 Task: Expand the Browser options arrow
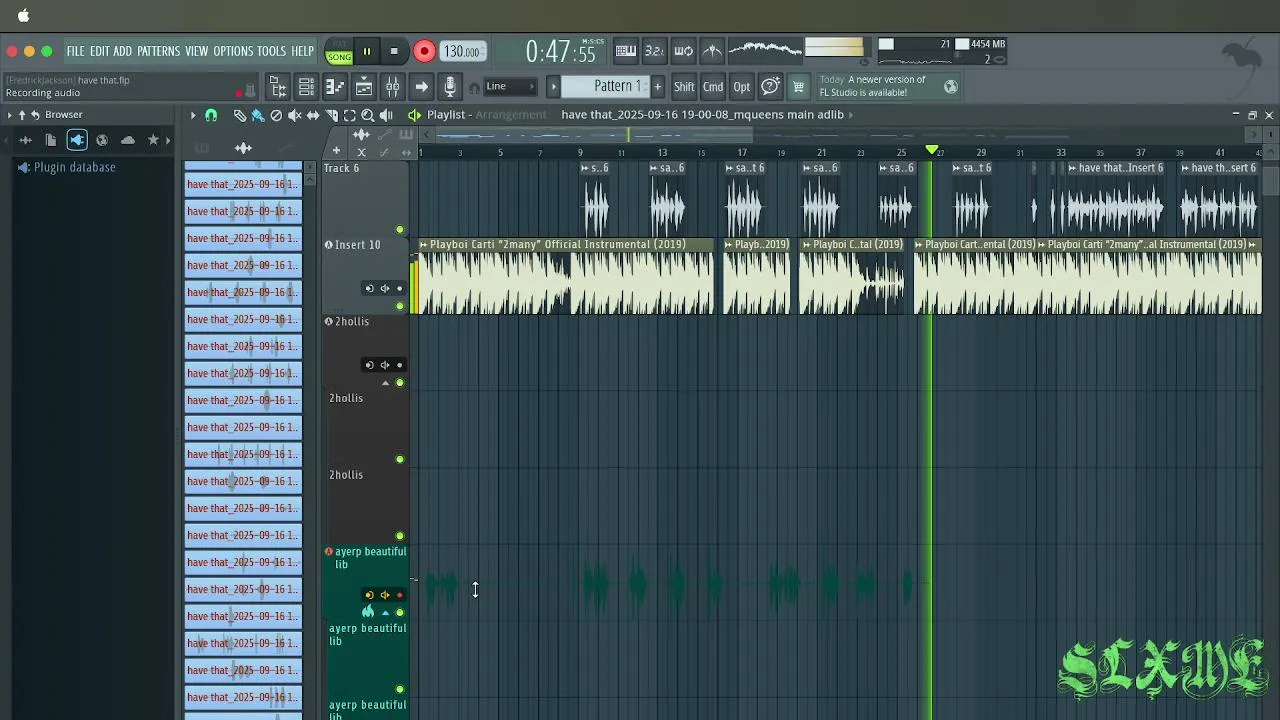click(9, 115)
